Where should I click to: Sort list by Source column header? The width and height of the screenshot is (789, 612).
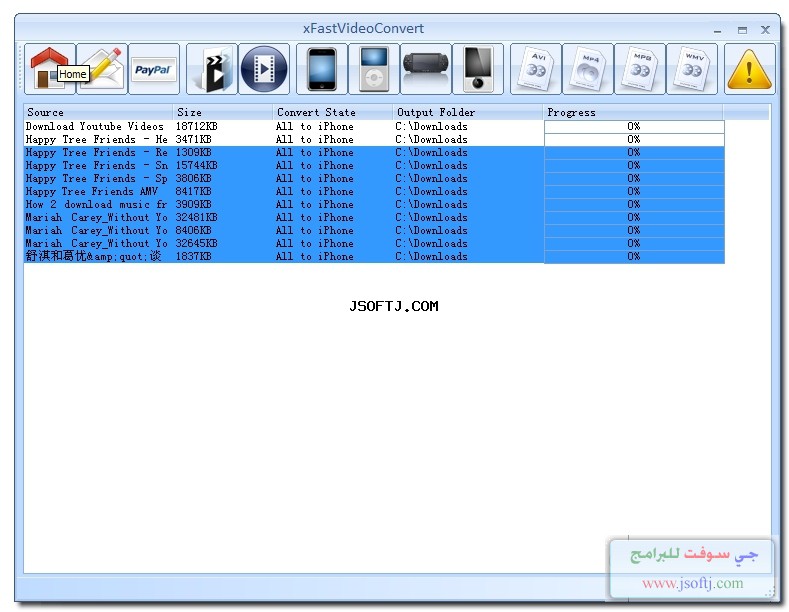98,112
